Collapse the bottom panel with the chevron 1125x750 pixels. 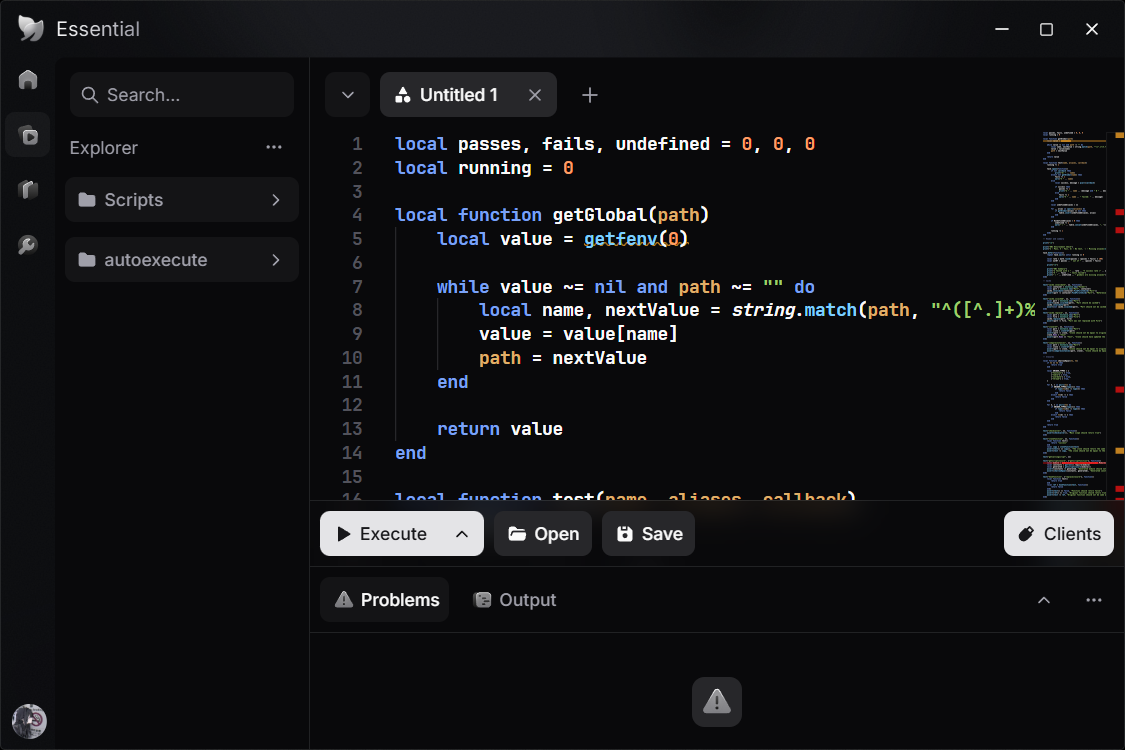1044,600
